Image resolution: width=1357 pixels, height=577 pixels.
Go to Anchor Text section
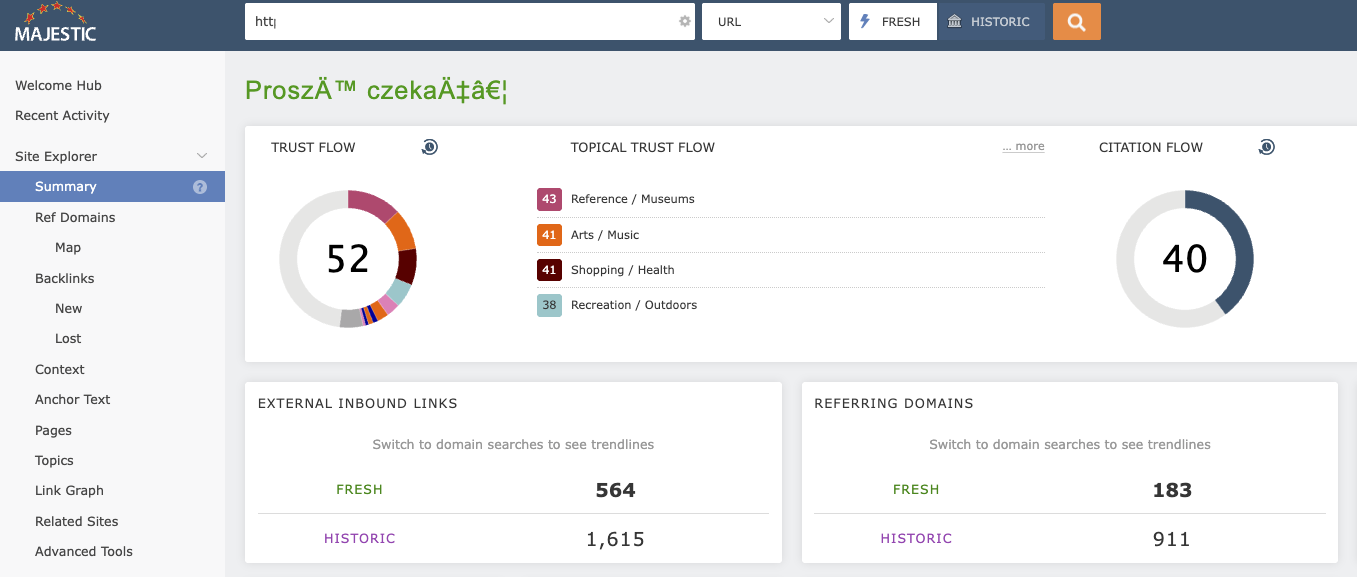[x=72, y=399]
